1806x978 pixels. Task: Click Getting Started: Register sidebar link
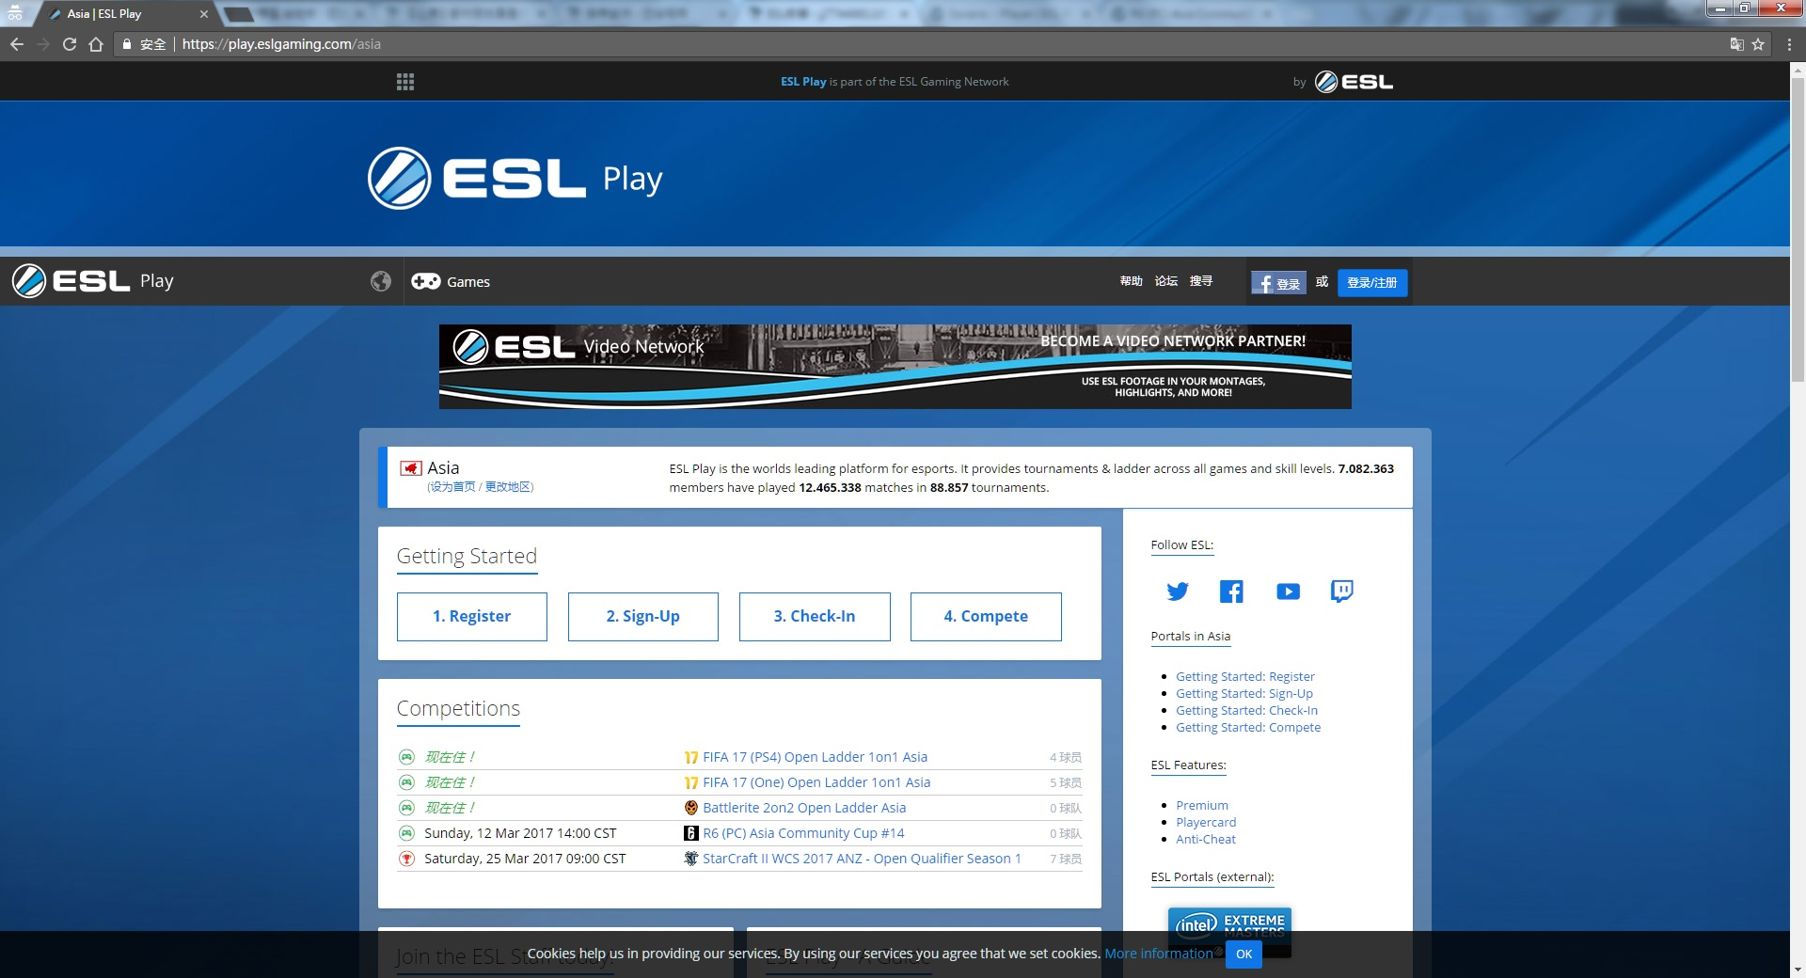1245,677
